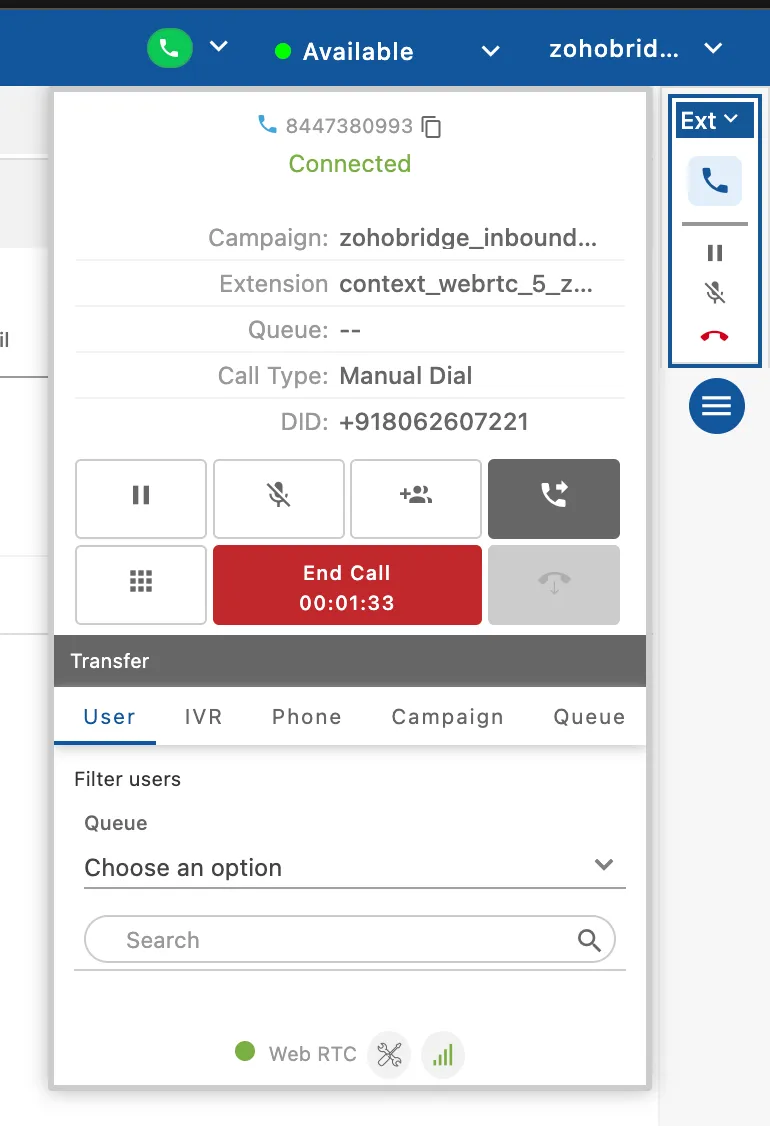Image resolution: width=770 pixels, height=1126 pixels.
Task: Hang up using red icon in Ext widget
Action: coord(715,336)
